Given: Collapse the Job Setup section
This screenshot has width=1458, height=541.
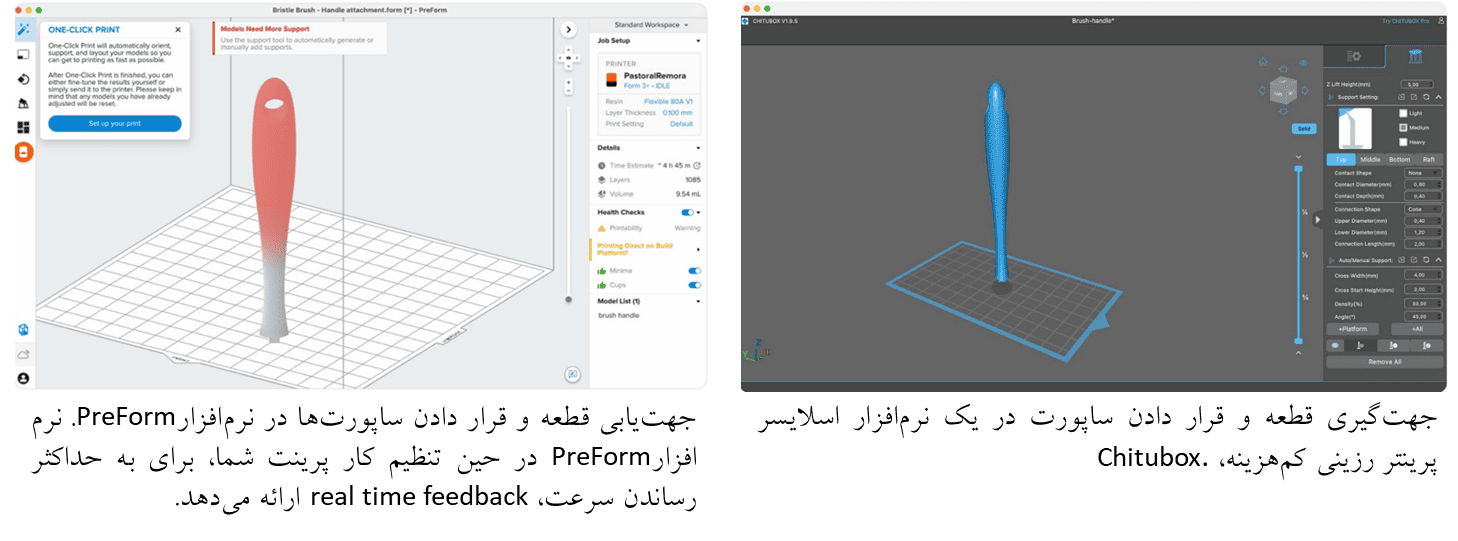Looking at the screenshot, I should tap(697, 41).
